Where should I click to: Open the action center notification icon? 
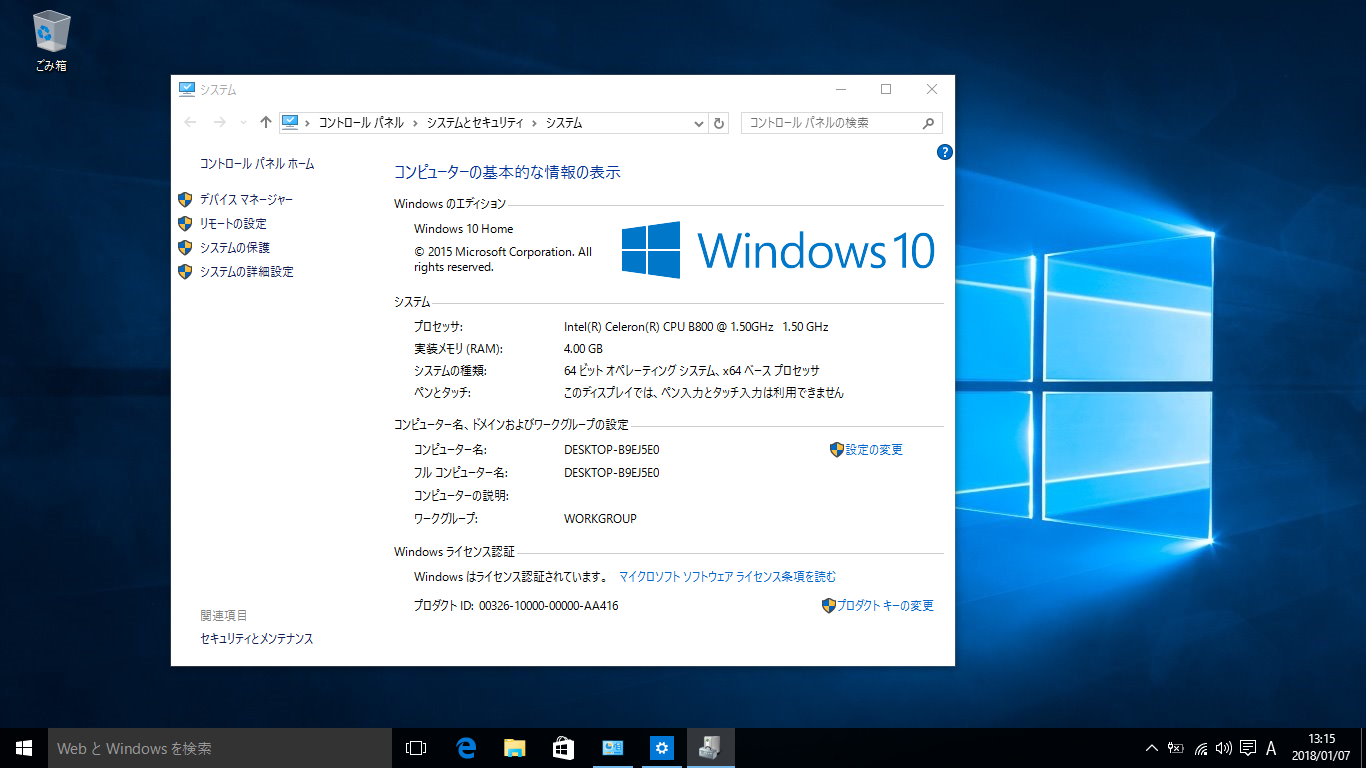tap(1248, 748)
